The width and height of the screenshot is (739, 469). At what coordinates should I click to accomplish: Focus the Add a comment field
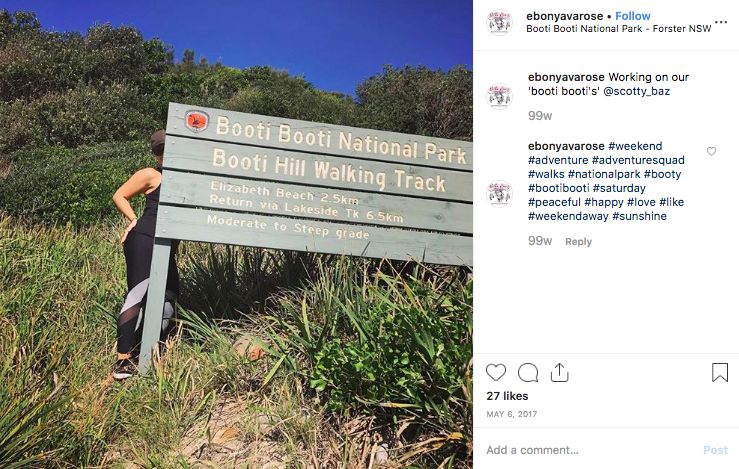click(589, 450)
